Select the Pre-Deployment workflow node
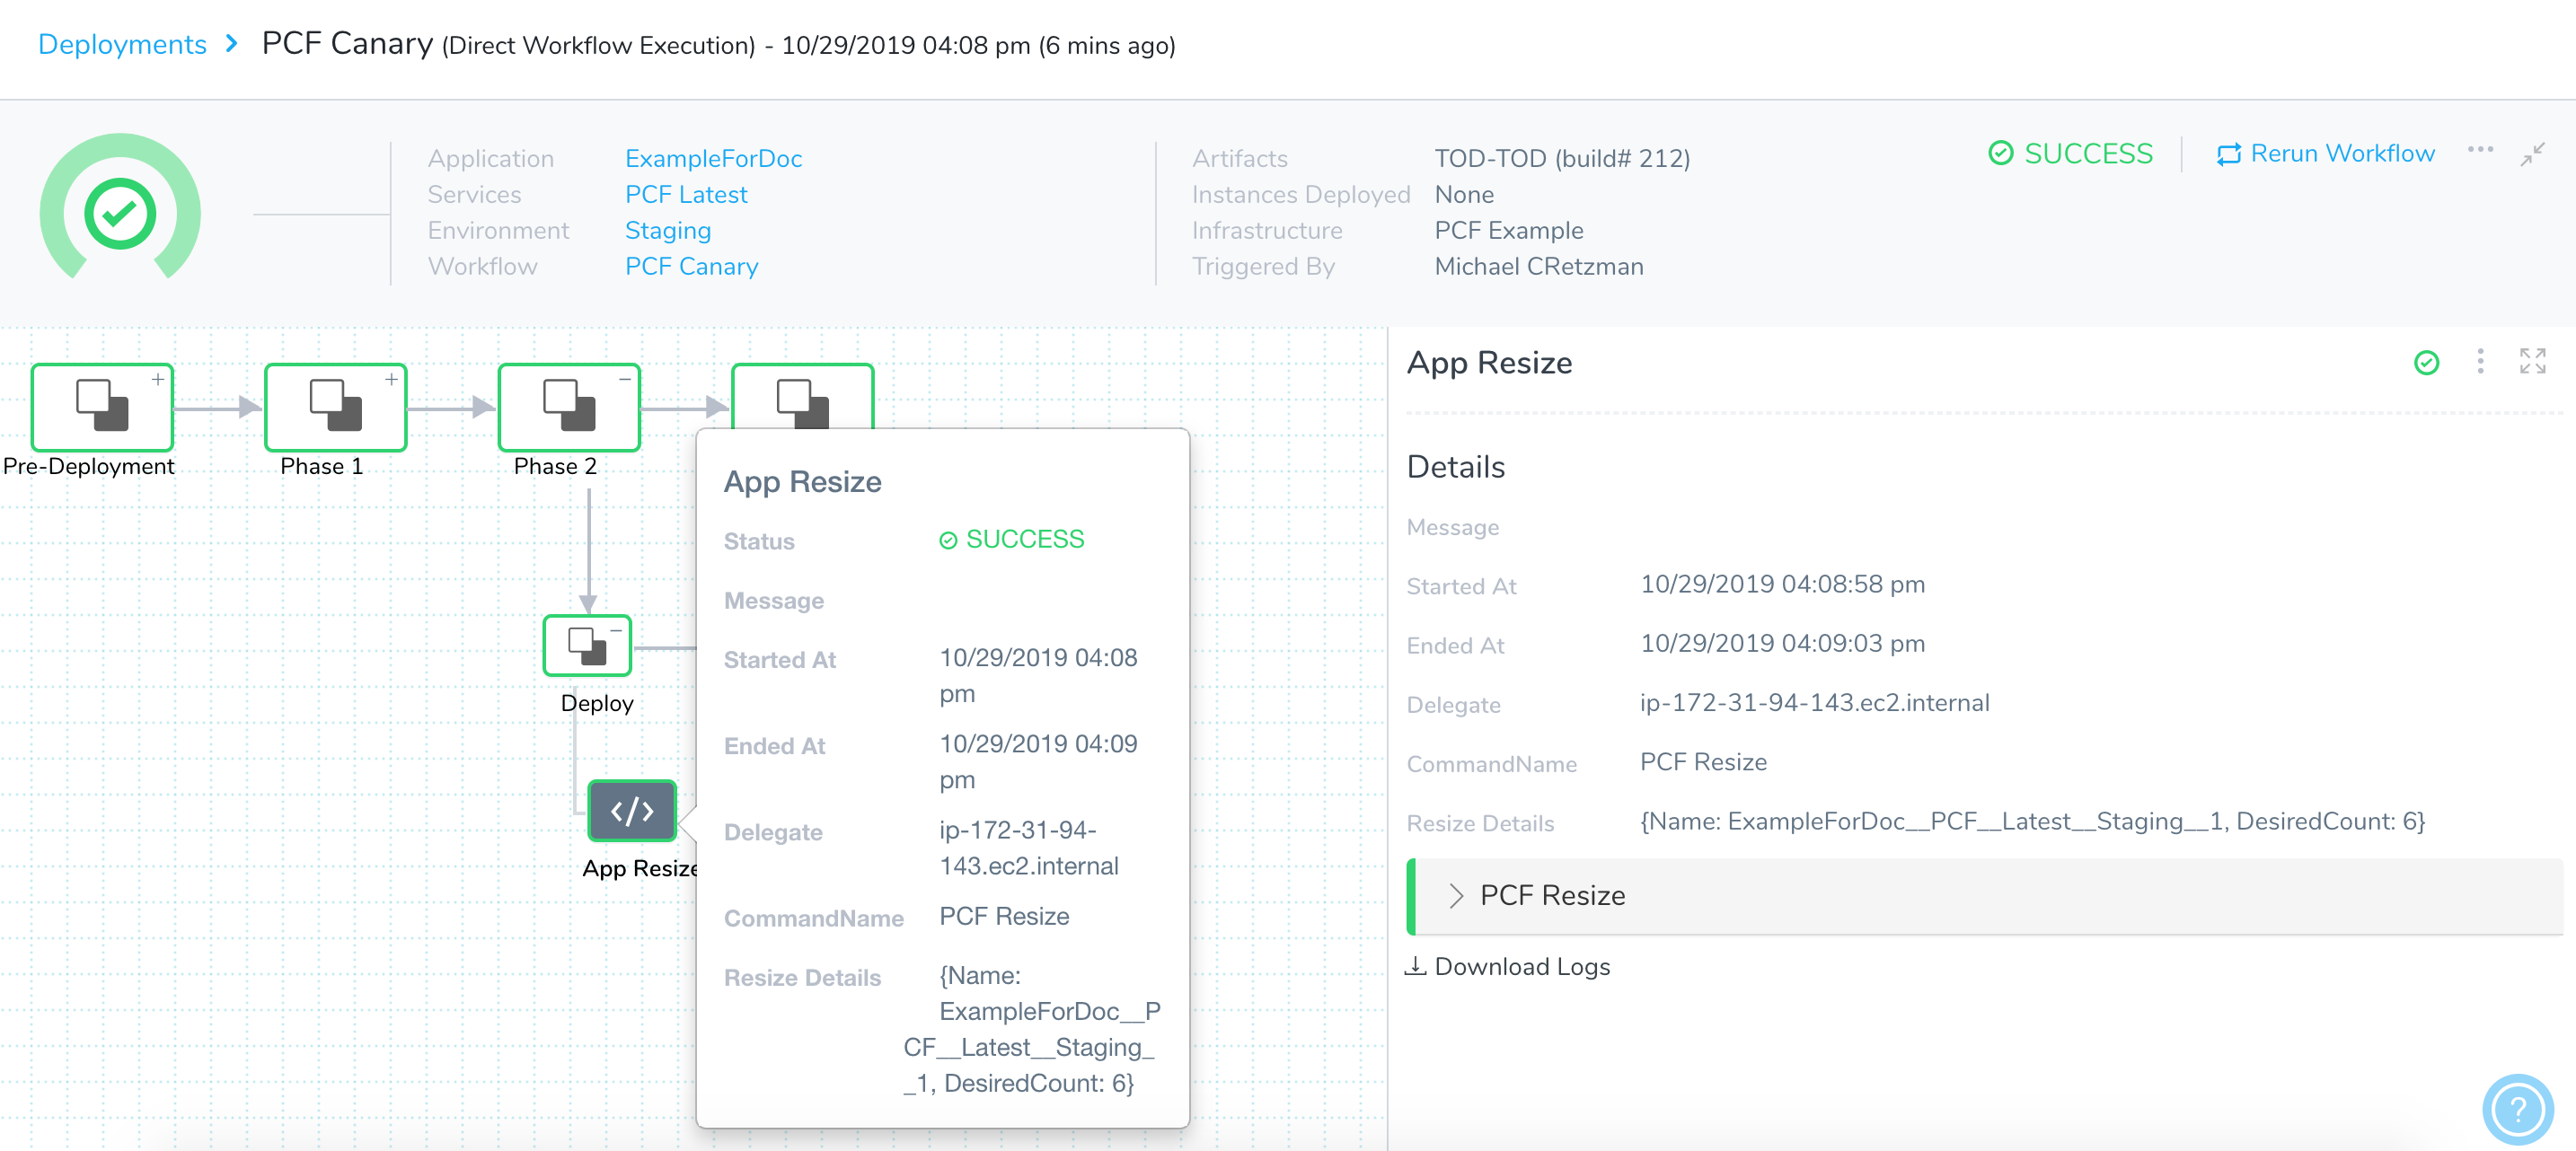 pos(102,407)
